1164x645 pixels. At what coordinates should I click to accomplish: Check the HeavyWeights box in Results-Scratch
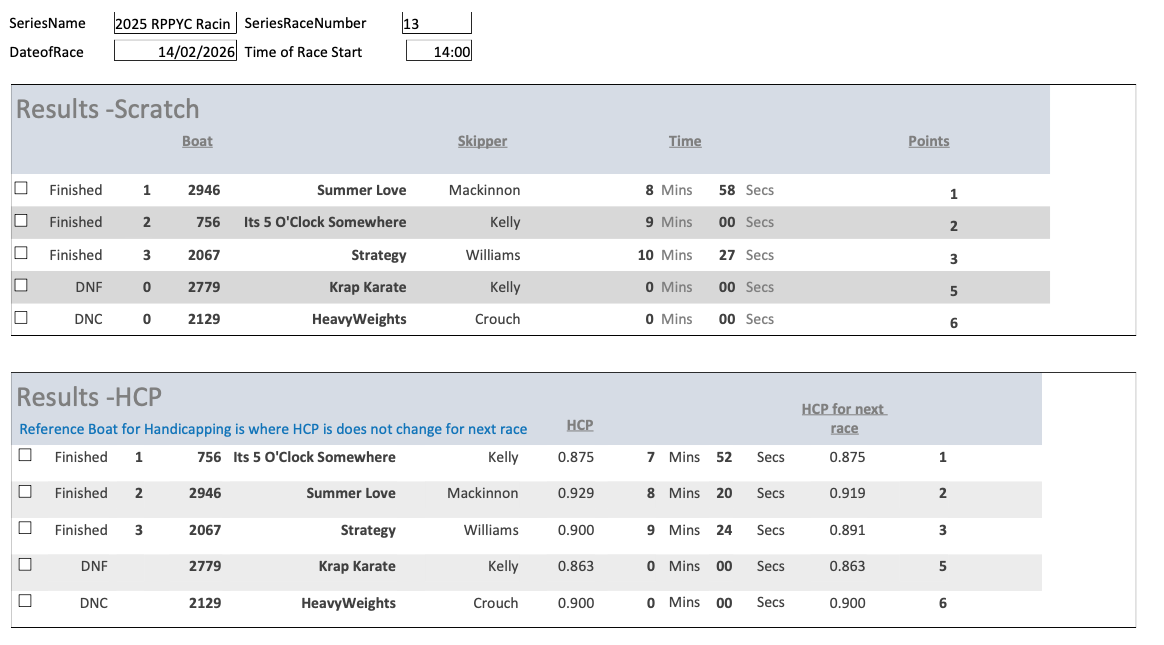tap(21, 318)
